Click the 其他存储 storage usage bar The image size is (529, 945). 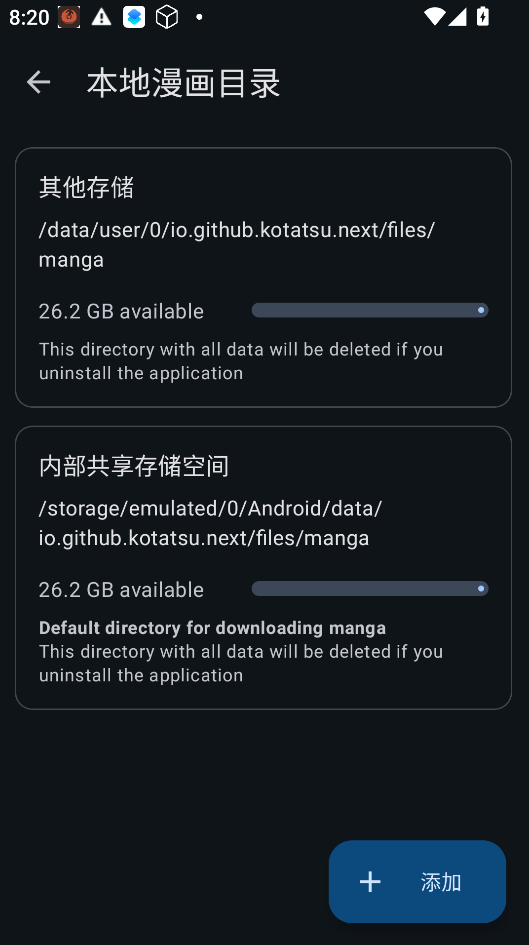coord(370,310)
